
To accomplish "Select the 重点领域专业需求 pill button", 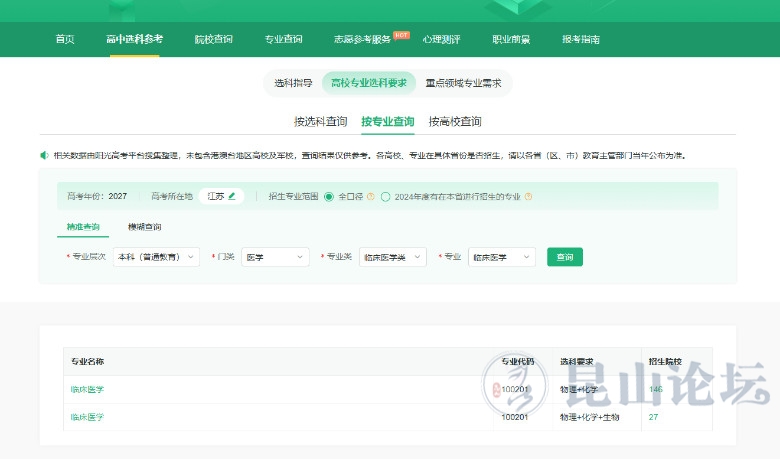I will [x=463, y=83].
